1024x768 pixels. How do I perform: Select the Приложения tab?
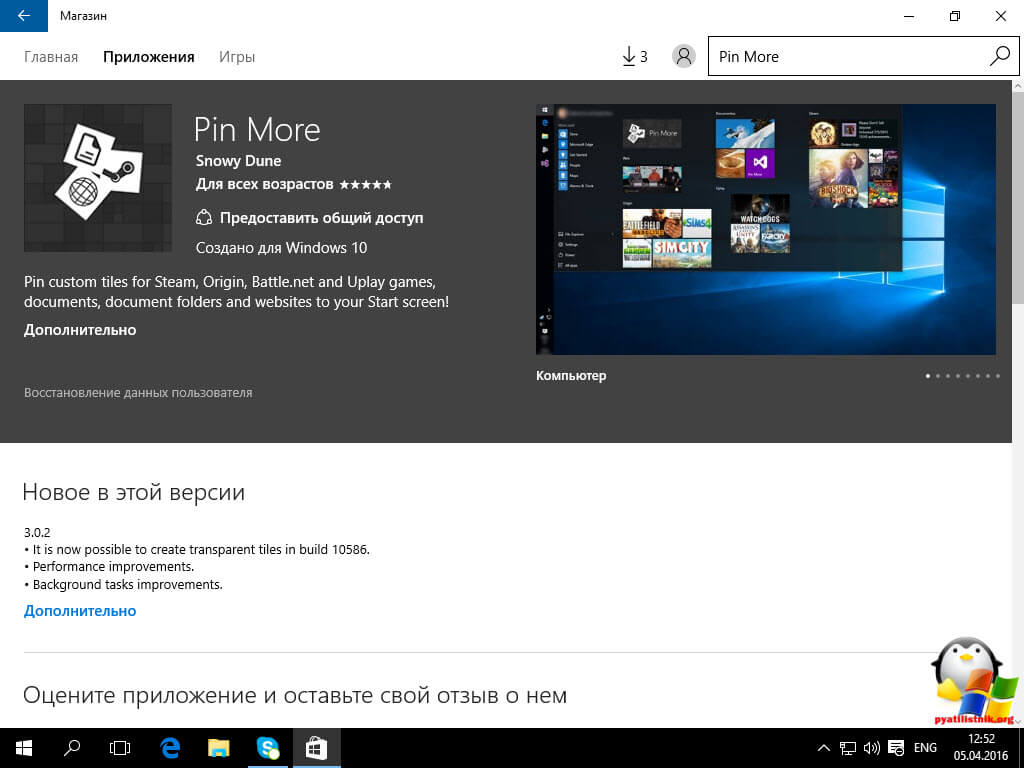(x=148, y=57)
